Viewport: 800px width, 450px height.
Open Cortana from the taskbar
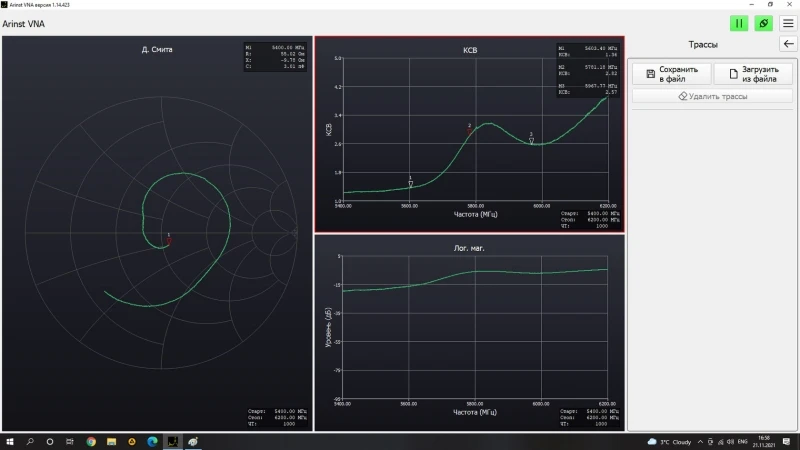click(x=49, y=442)
